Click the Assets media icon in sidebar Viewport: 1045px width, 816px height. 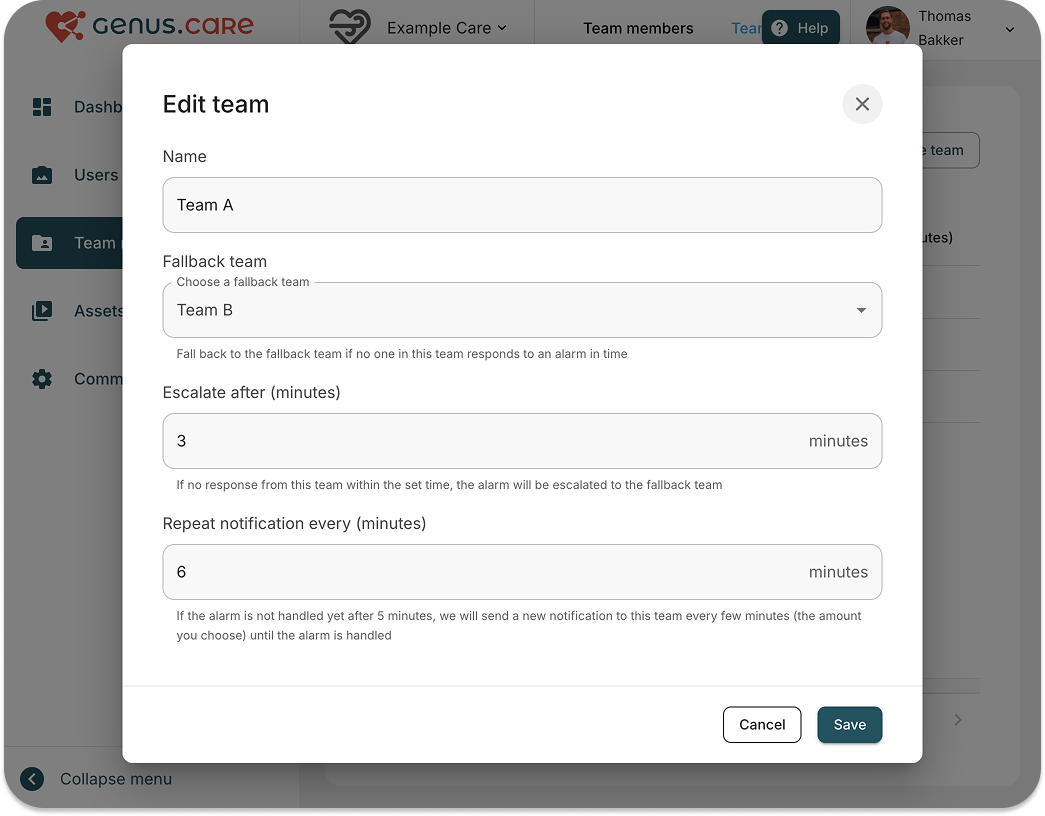coord(42,311)
